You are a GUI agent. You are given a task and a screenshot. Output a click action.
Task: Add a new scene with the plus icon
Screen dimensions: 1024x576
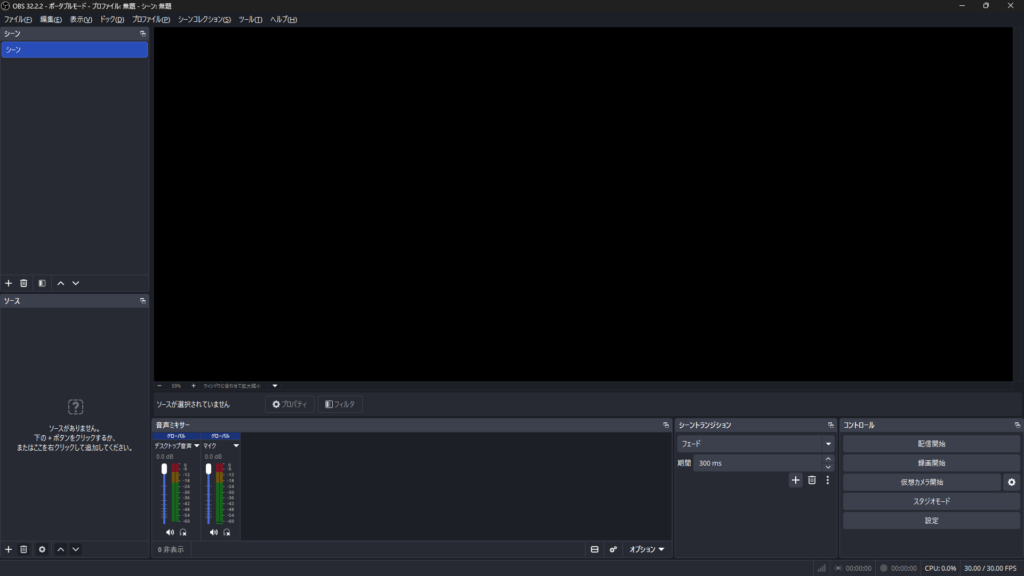[x=8, y=283]
